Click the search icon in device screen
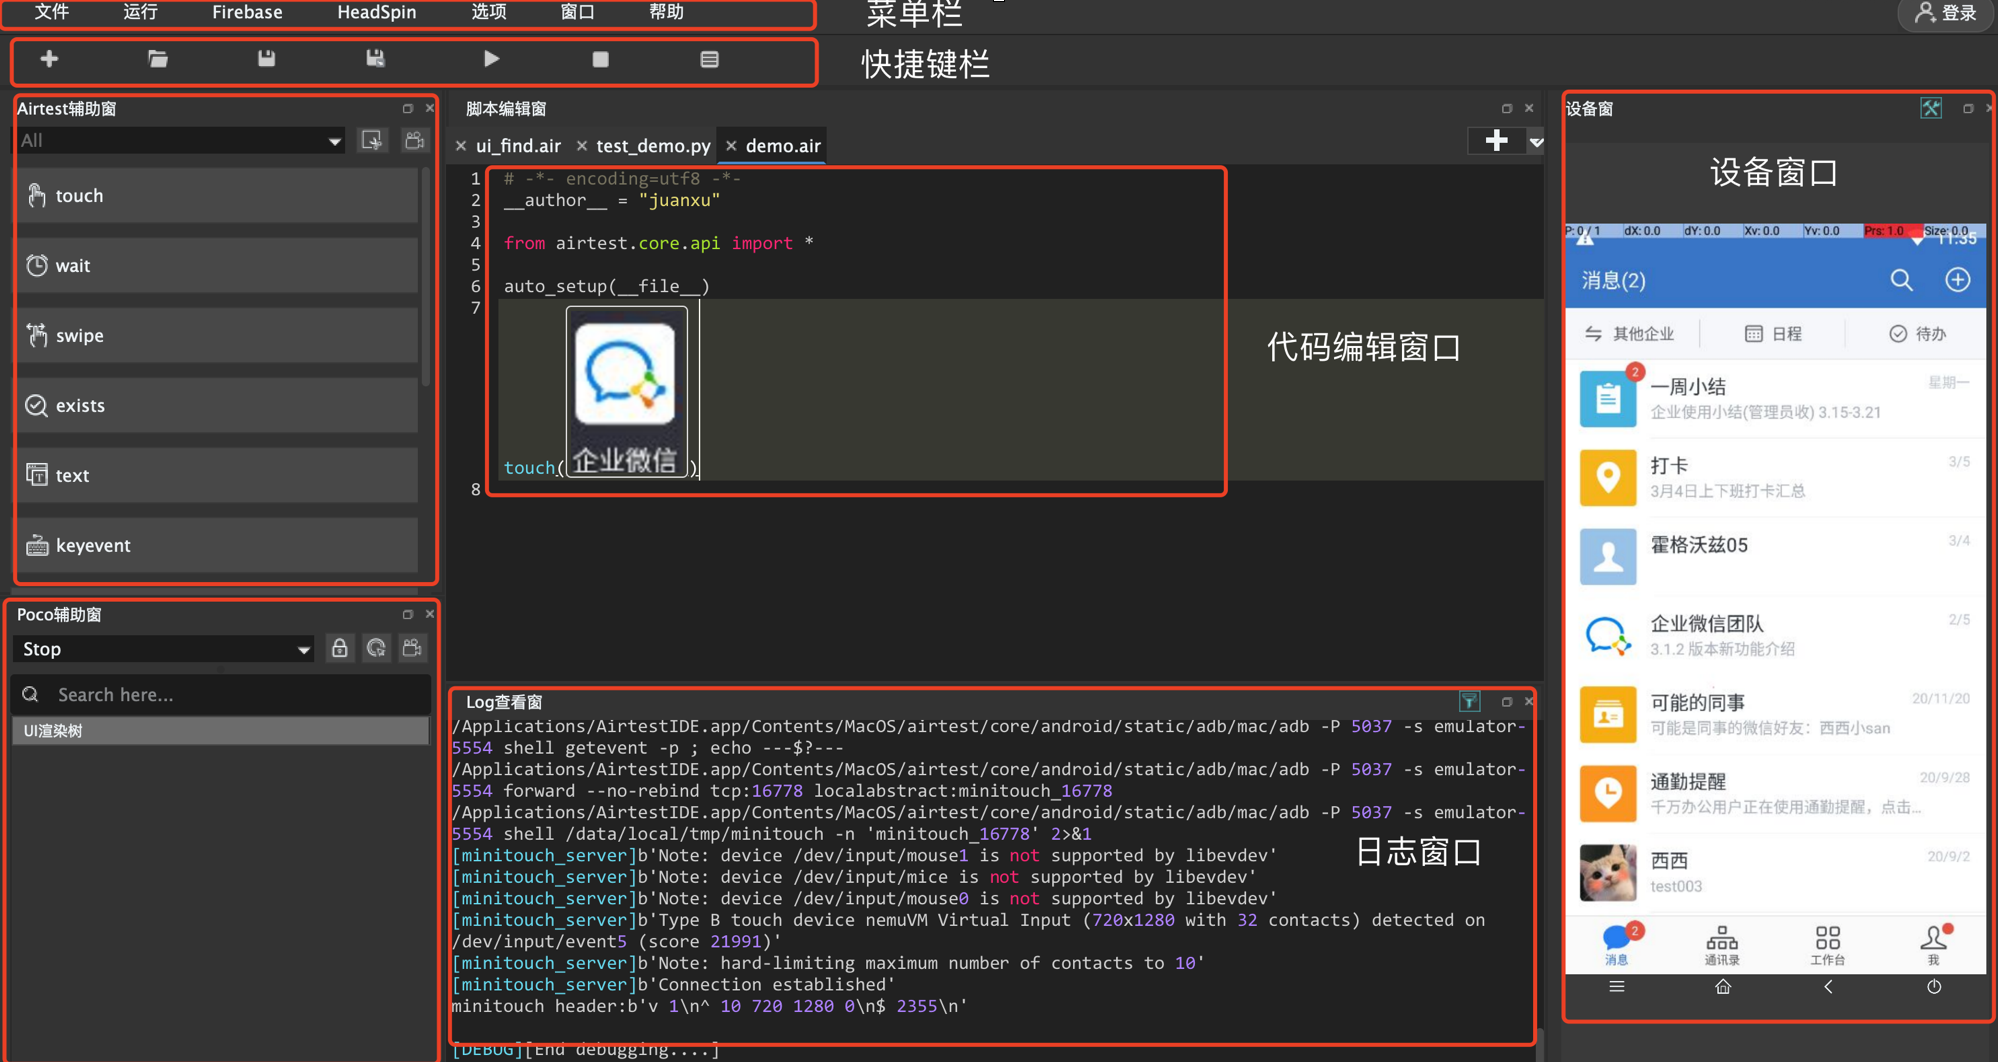Screen dimensions: 1998x1062 tap(1901, 281)
